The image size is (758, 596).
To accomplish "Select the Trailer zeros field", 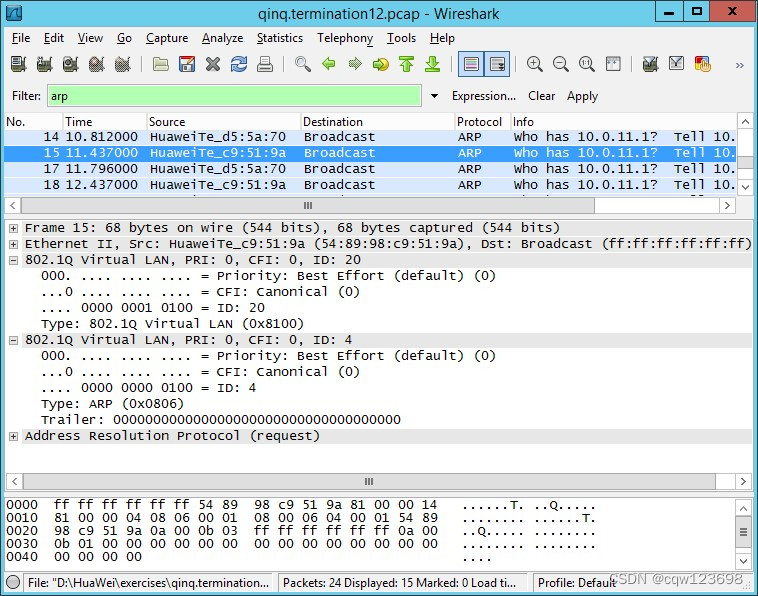I will point(221,420).
